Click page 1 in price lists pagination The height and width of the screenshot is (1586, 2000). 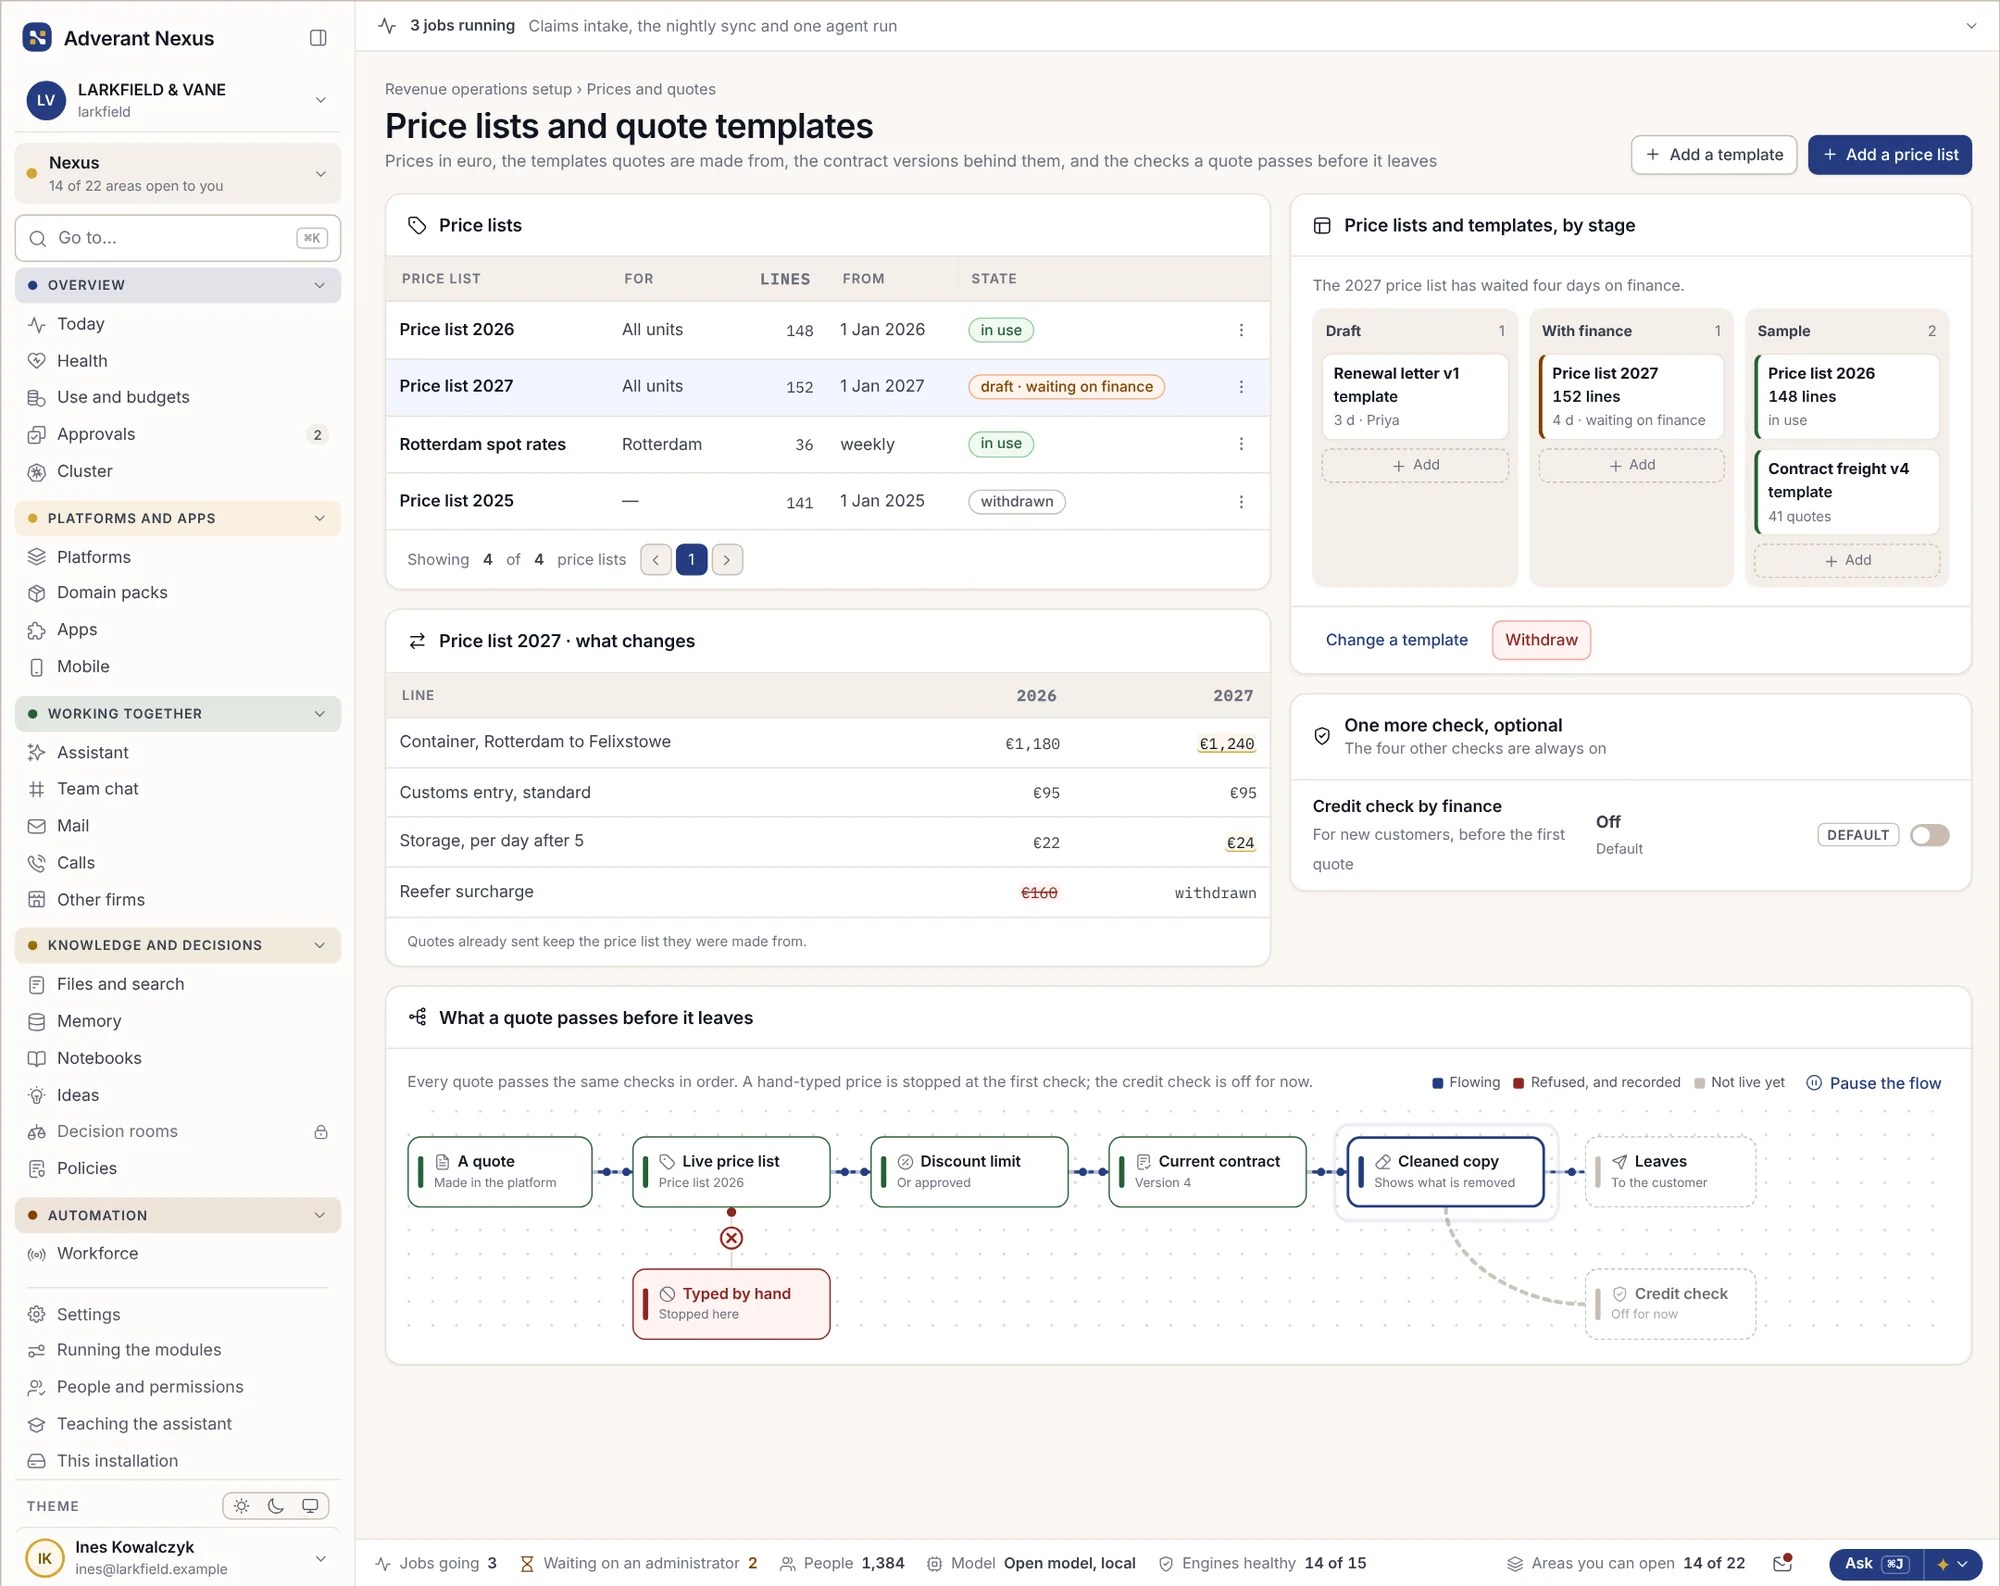[691, 560]
